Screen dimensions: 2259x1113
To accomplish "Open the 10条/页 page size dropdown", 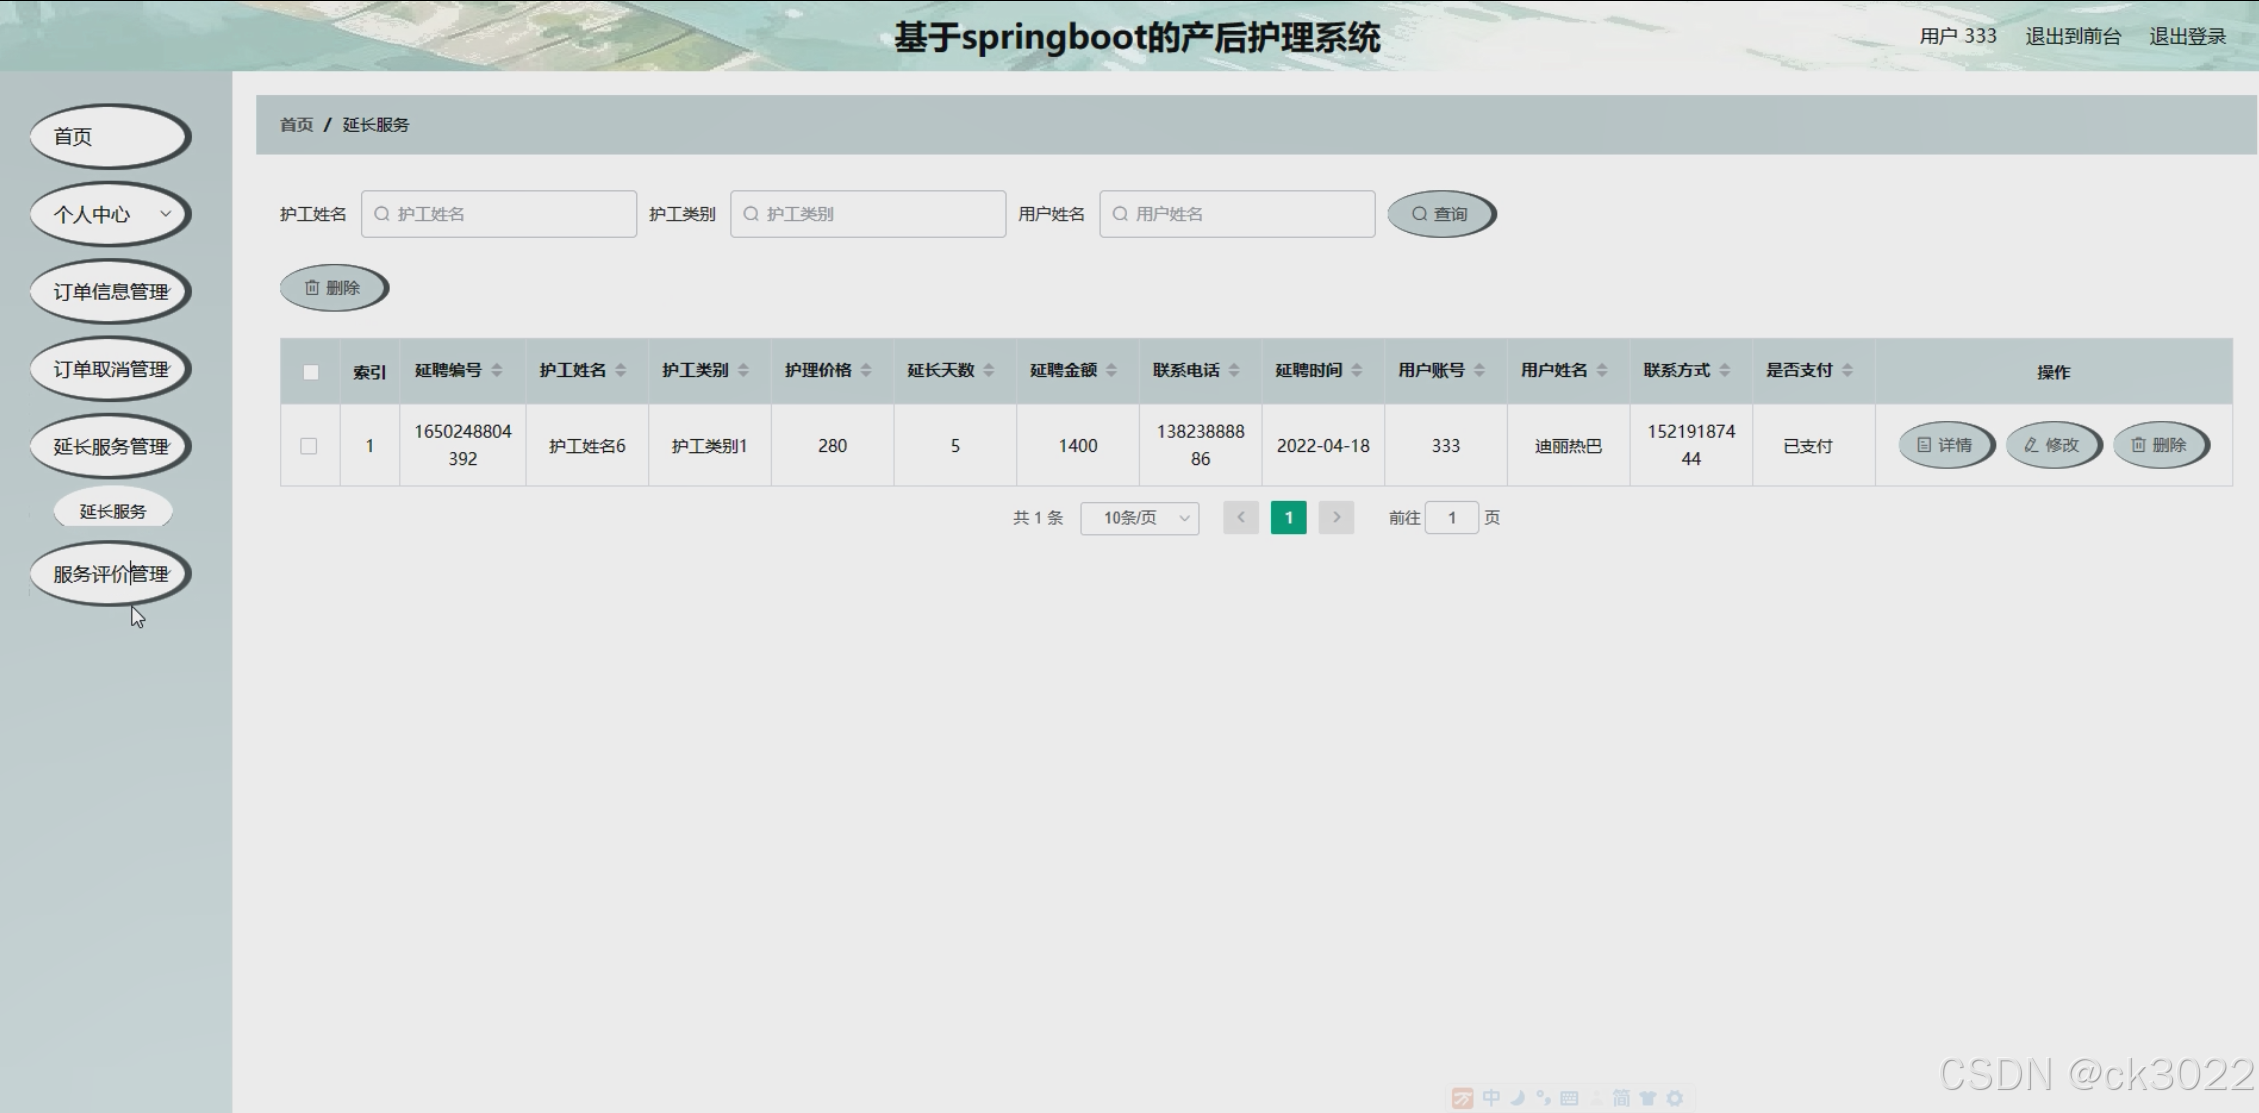I will pyautogui.click(x=1139, y=518).
